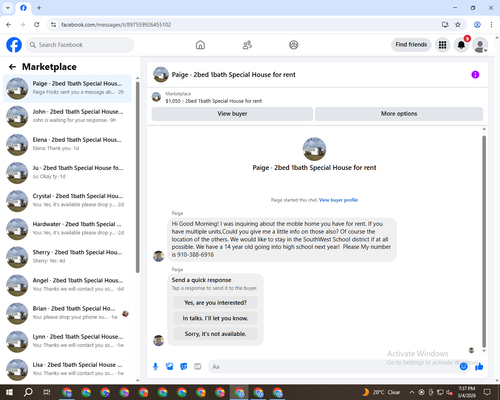The width and height of the screenshot is (500, 400).
Task: Send quick response 'Yes, are you interested?'
Action: [x=215, y=303]
